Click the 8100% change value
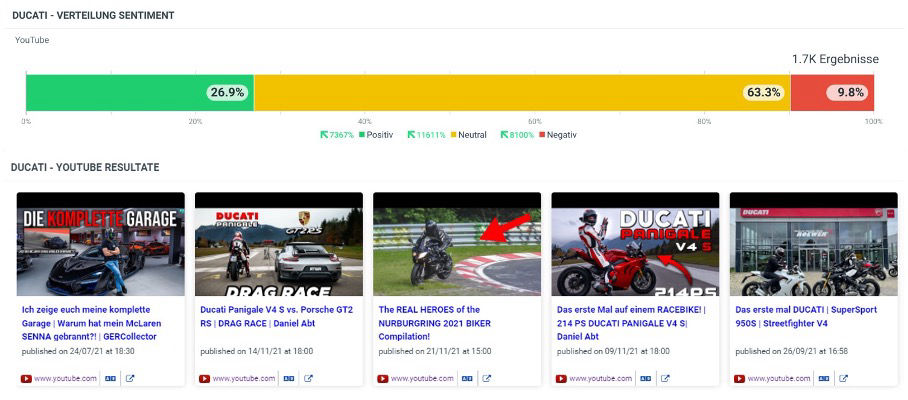The width and height of the screenshot is (908, 400). [522, 135]
